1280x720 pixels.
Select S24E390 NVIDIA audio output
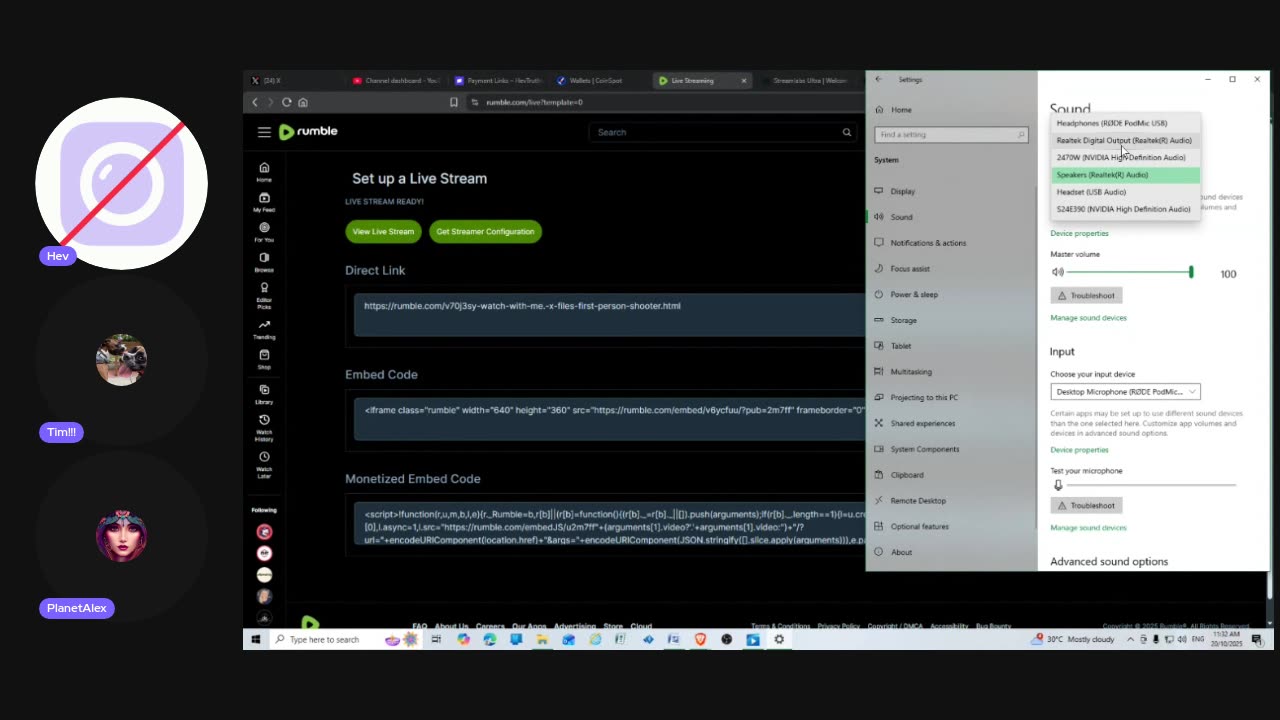click(1125, 209)
